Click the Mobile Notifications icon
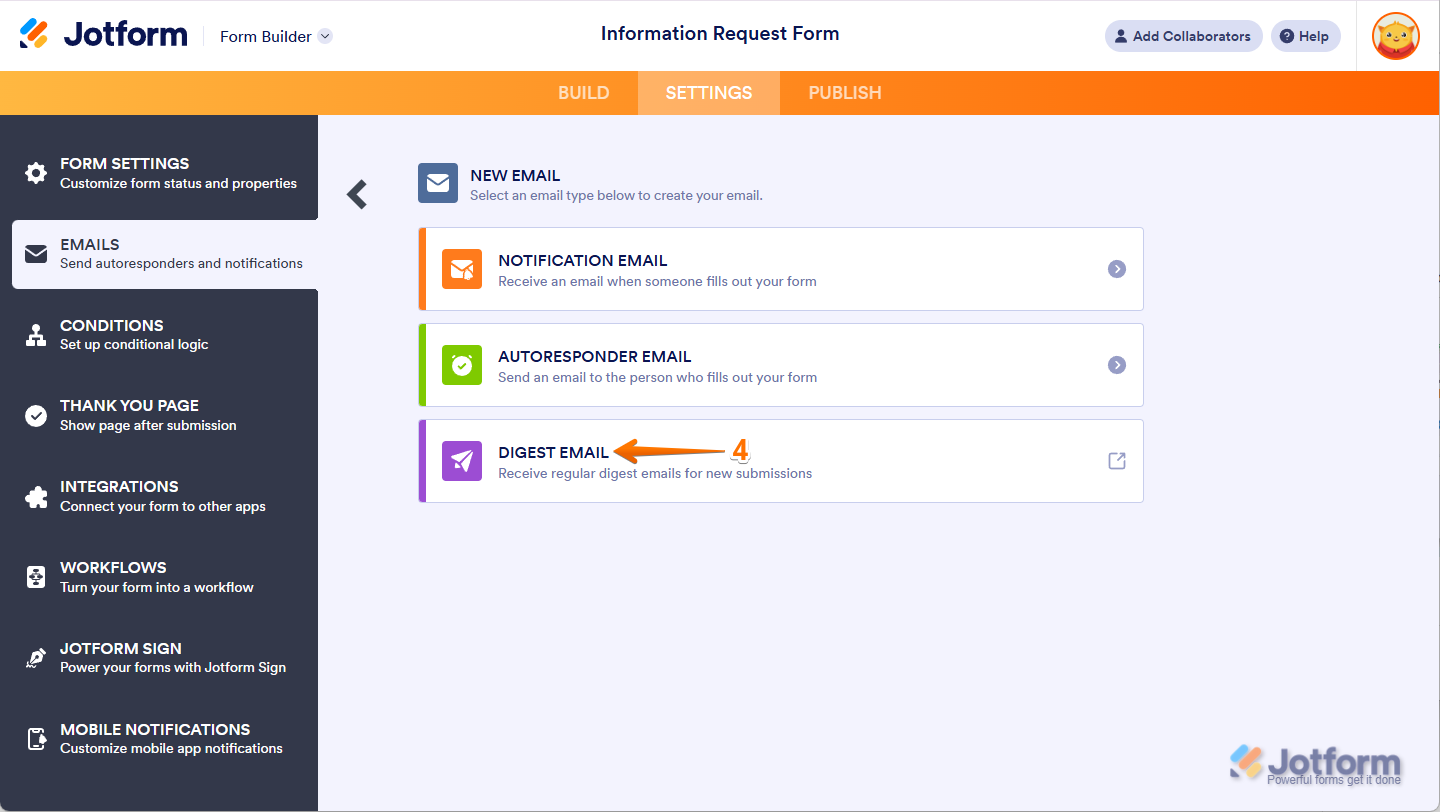This screenshot has width=1440, height=812. click(36, 739)
